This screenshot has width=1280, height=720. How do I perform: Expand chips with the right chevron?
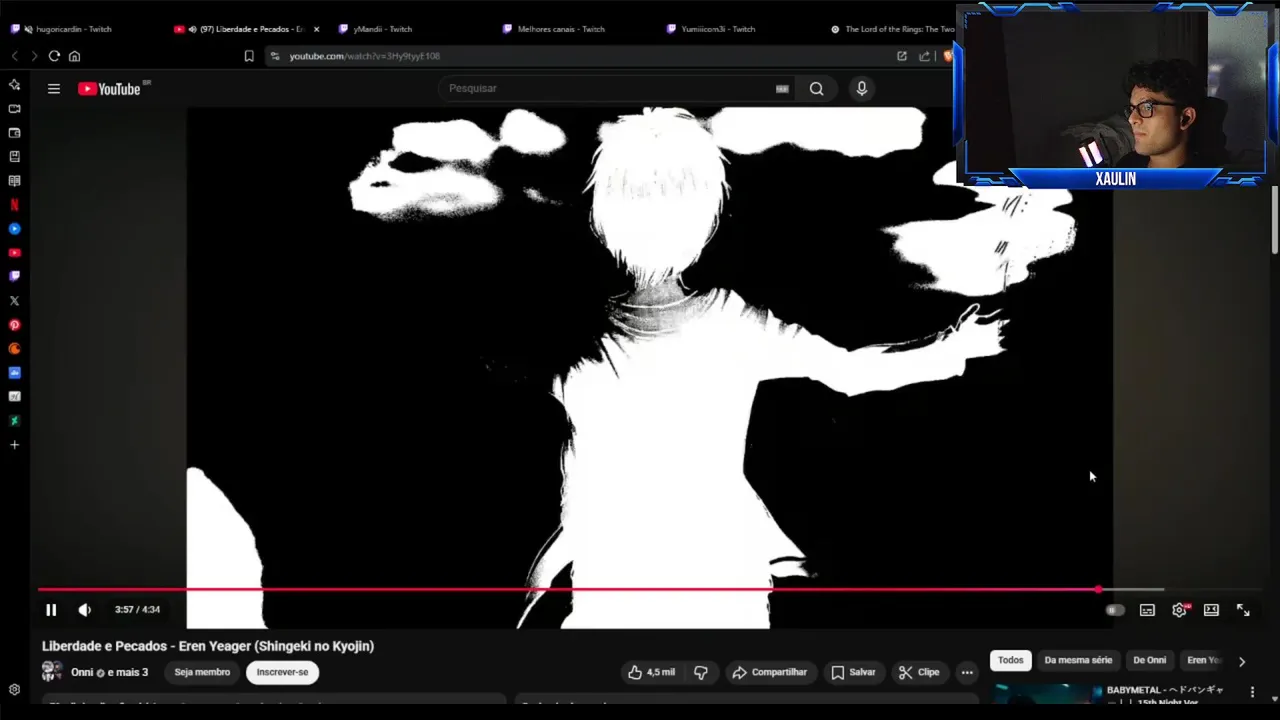[x=1242, y=661]
